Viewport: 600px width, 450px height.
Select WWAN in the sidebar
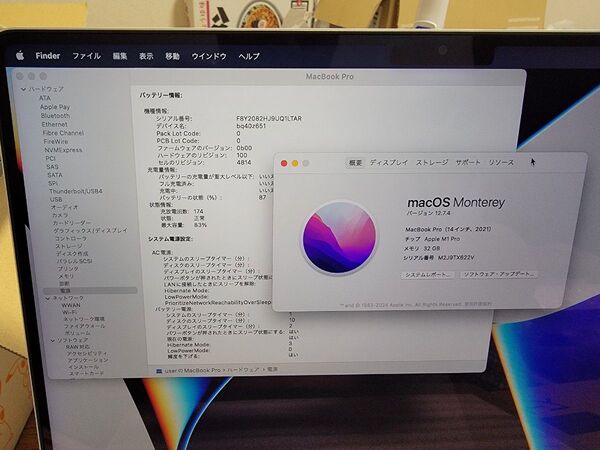(x=71, y=305)
